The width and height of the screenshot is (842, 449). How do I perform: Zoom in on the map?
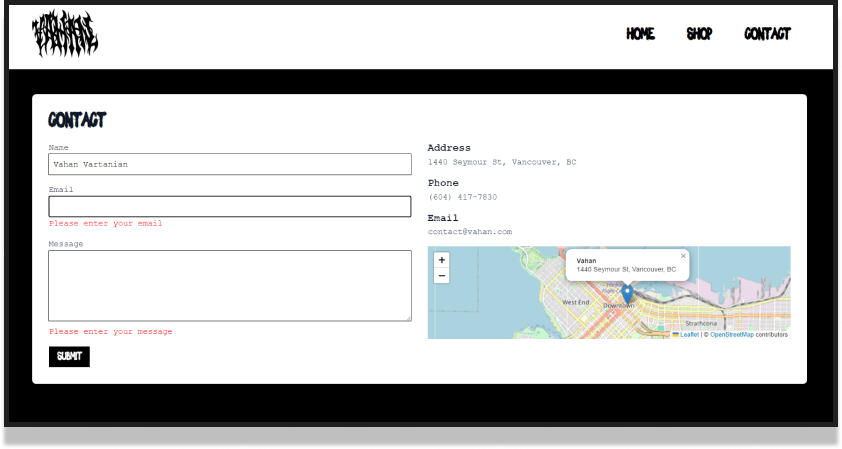point(441,260)
